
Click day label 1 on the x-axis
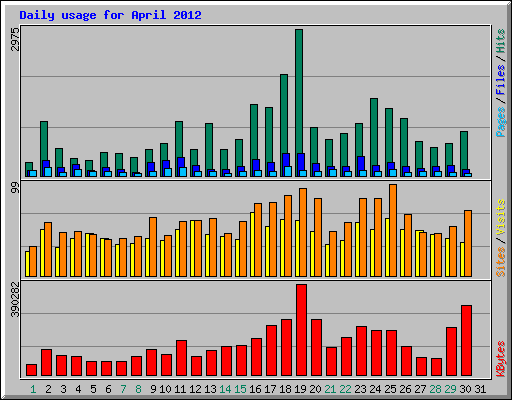(x=33, y=389)
